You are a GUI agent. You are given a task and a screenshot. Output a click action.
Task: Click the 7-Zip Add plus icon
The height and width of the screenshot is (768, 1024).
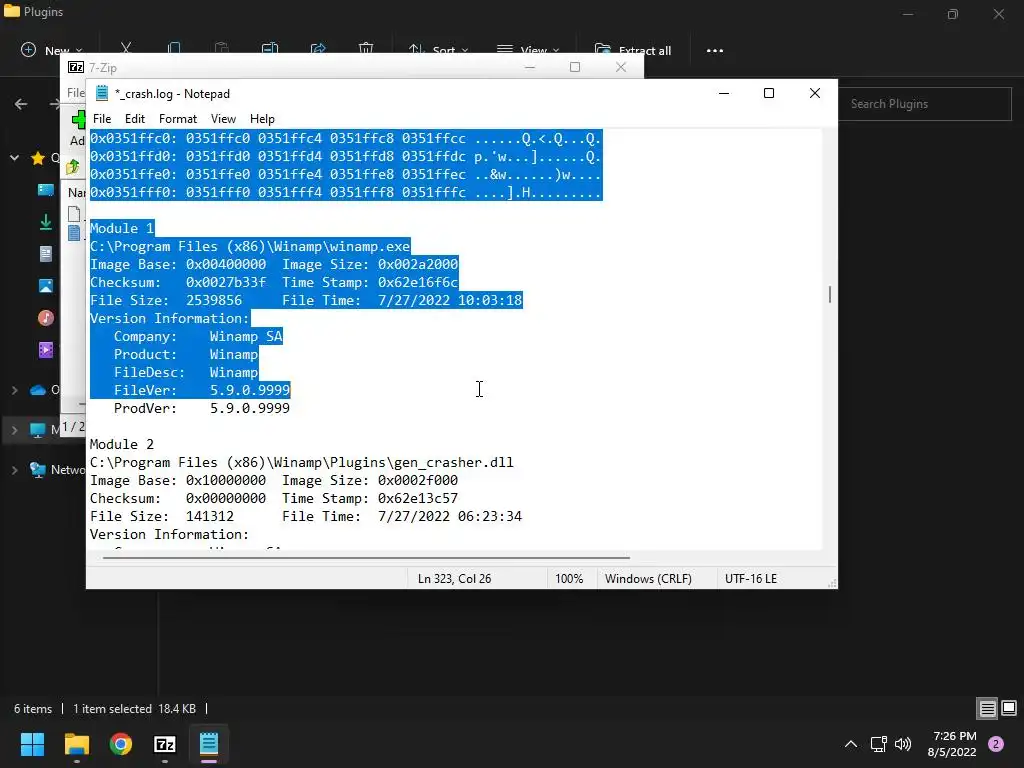coord(78,120)
